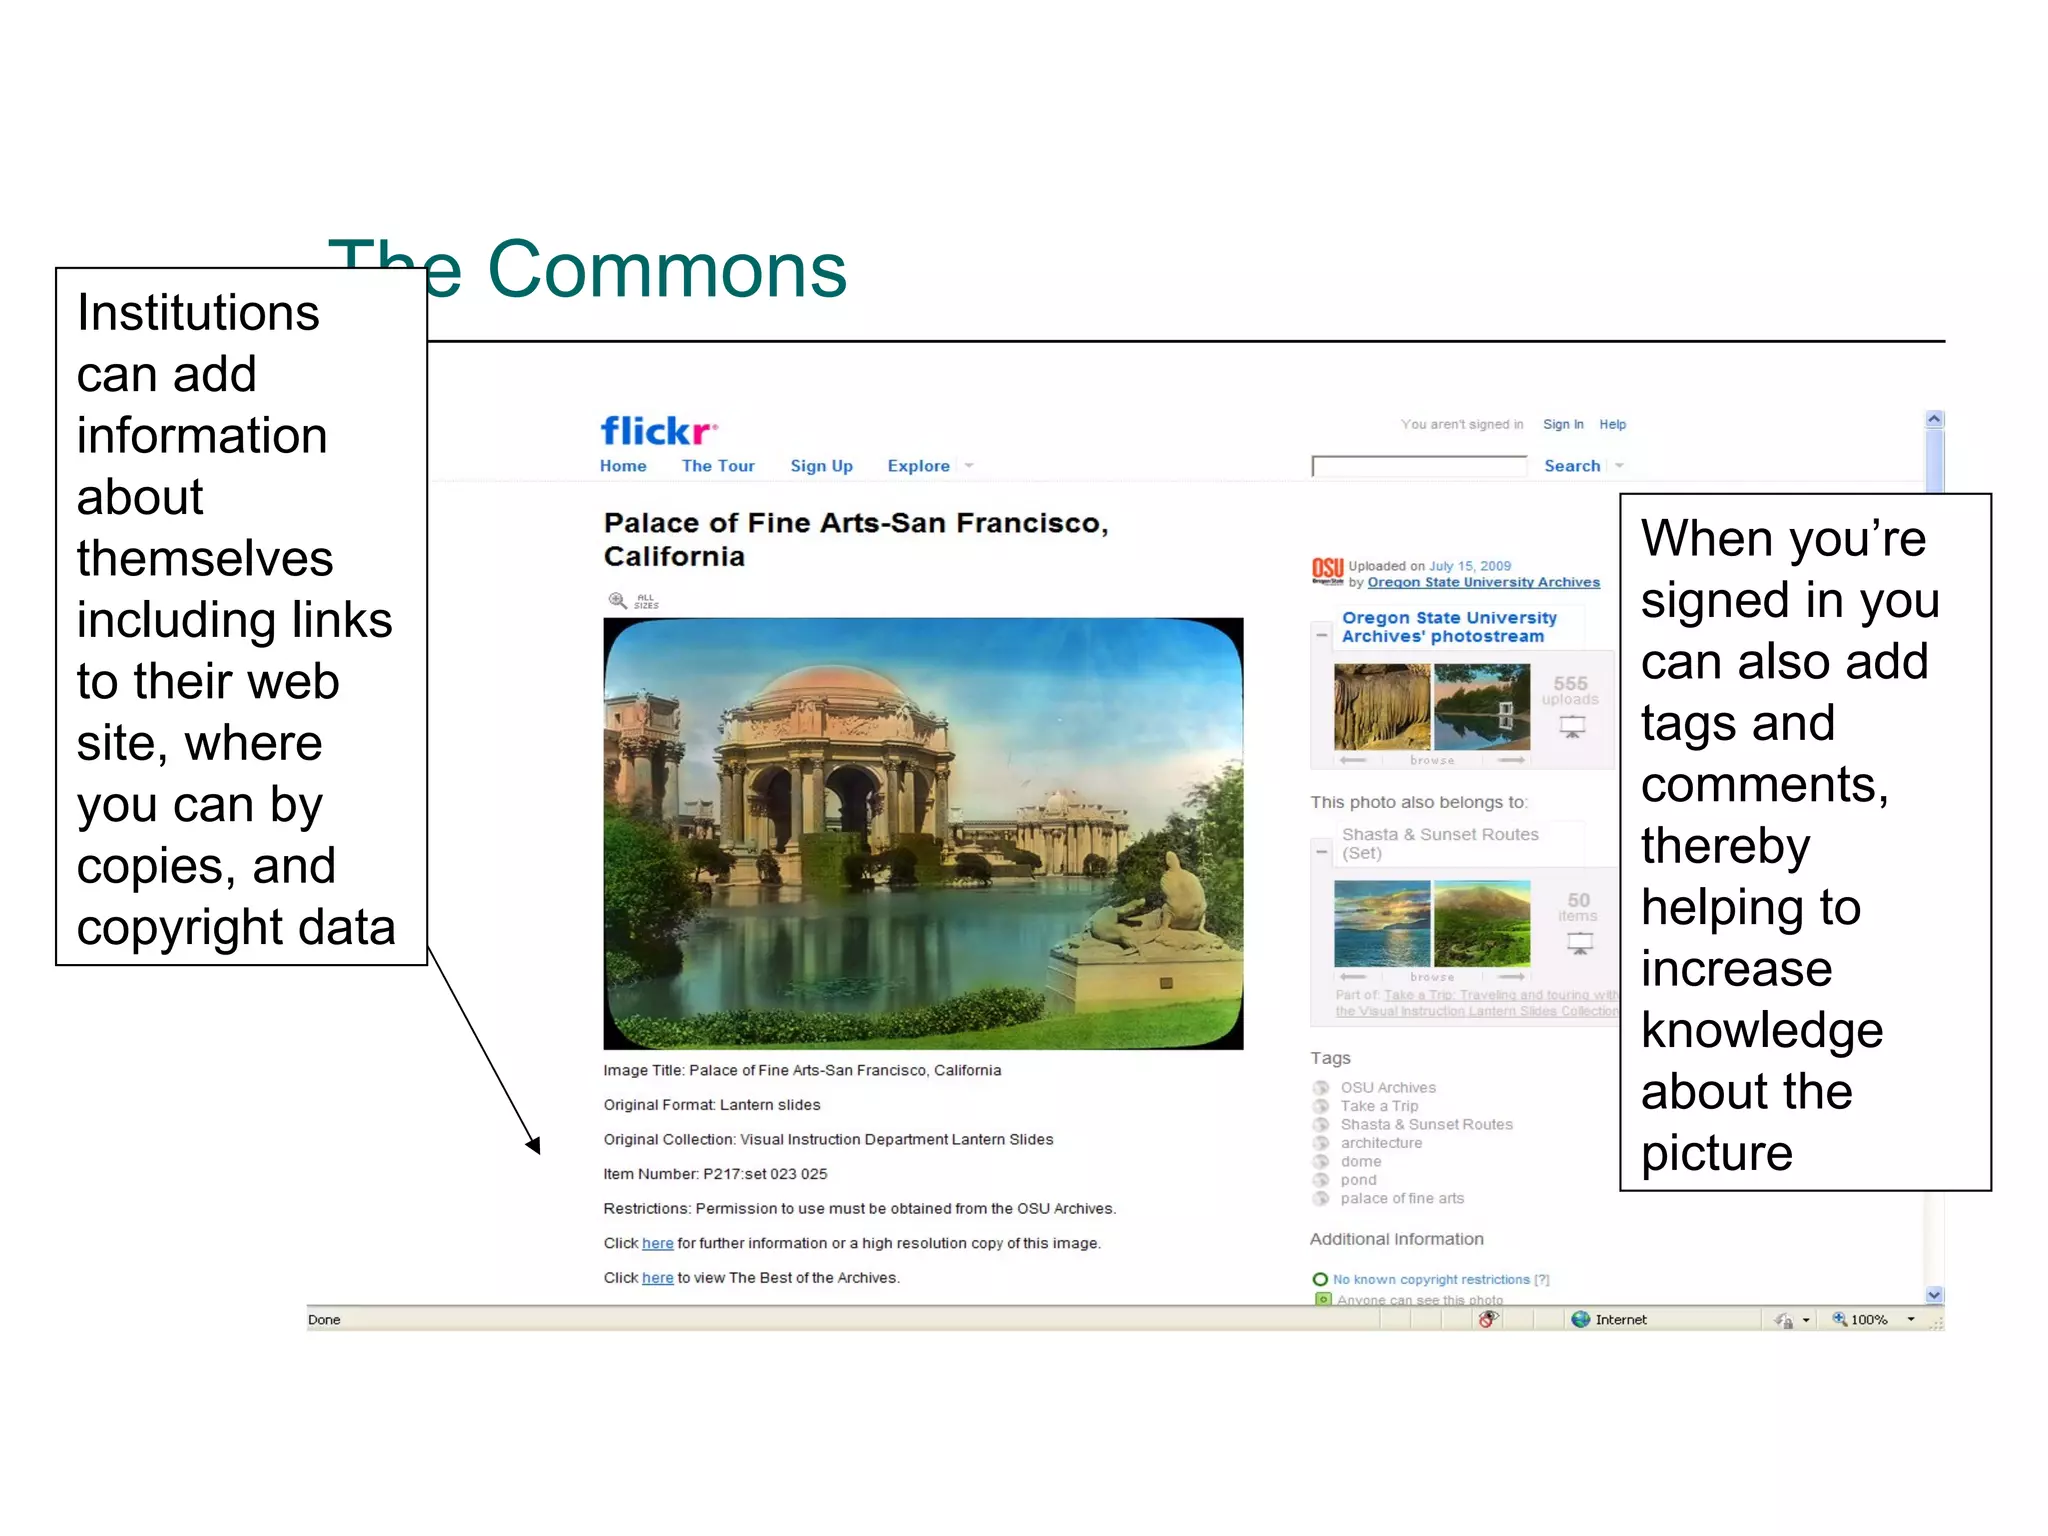2048x1536 pixels.
Task: Click the globe icon beside architecture tag
Action: [1321, 1143]
